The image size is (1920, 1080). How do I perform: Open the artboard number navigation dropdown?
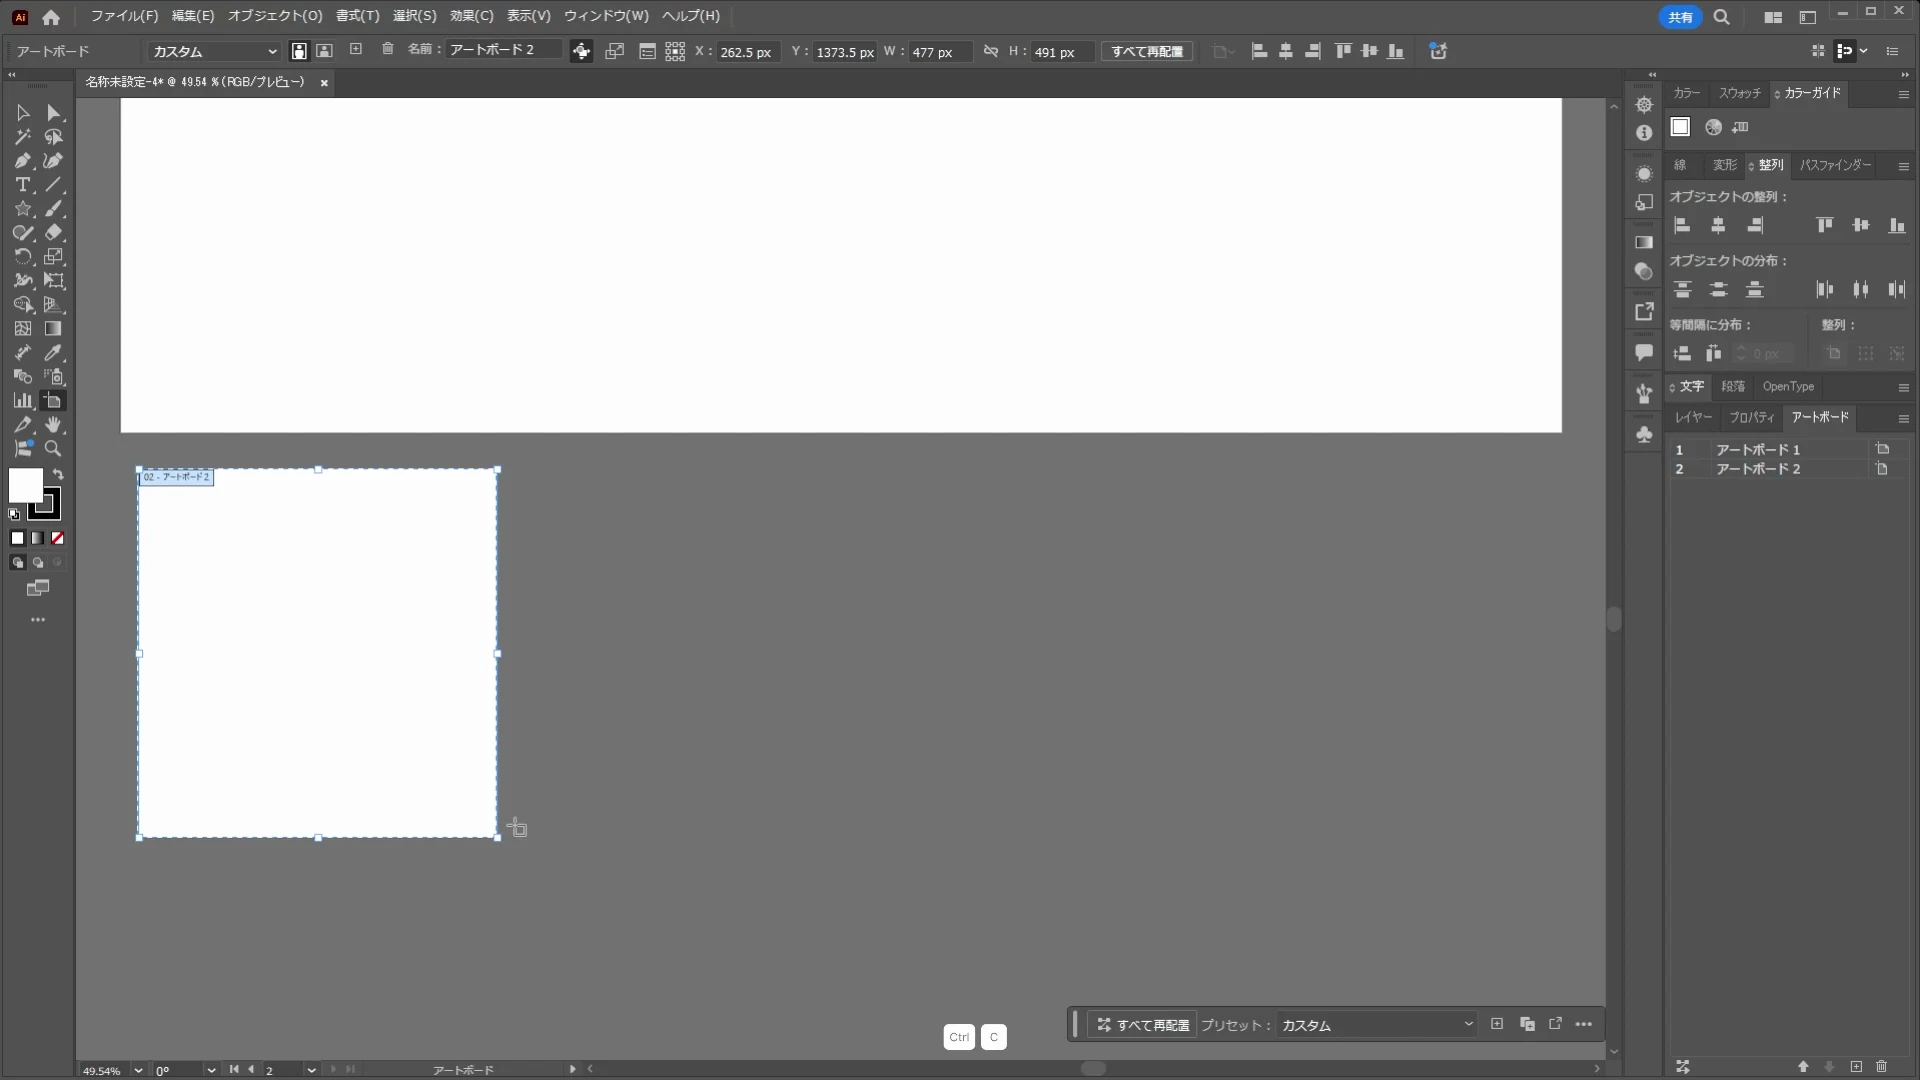[311, 1070]
